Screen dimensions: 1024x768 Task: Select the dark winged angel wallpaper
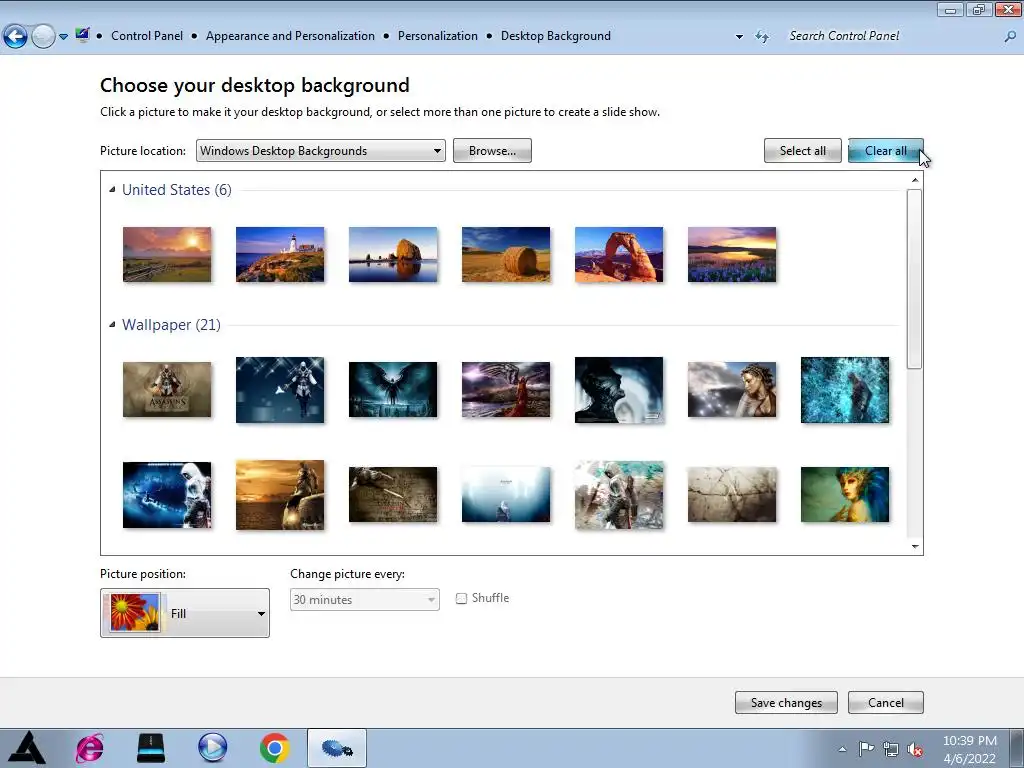tap(393, 390)
